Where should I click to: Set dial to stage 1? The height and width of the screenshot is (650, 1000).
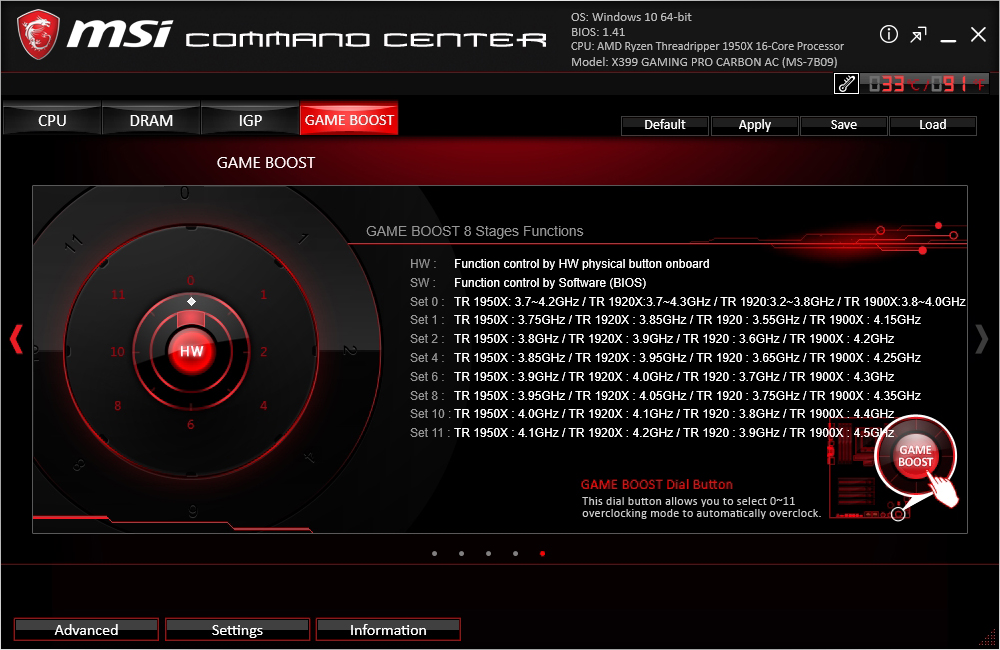click(x=263, y=295)
